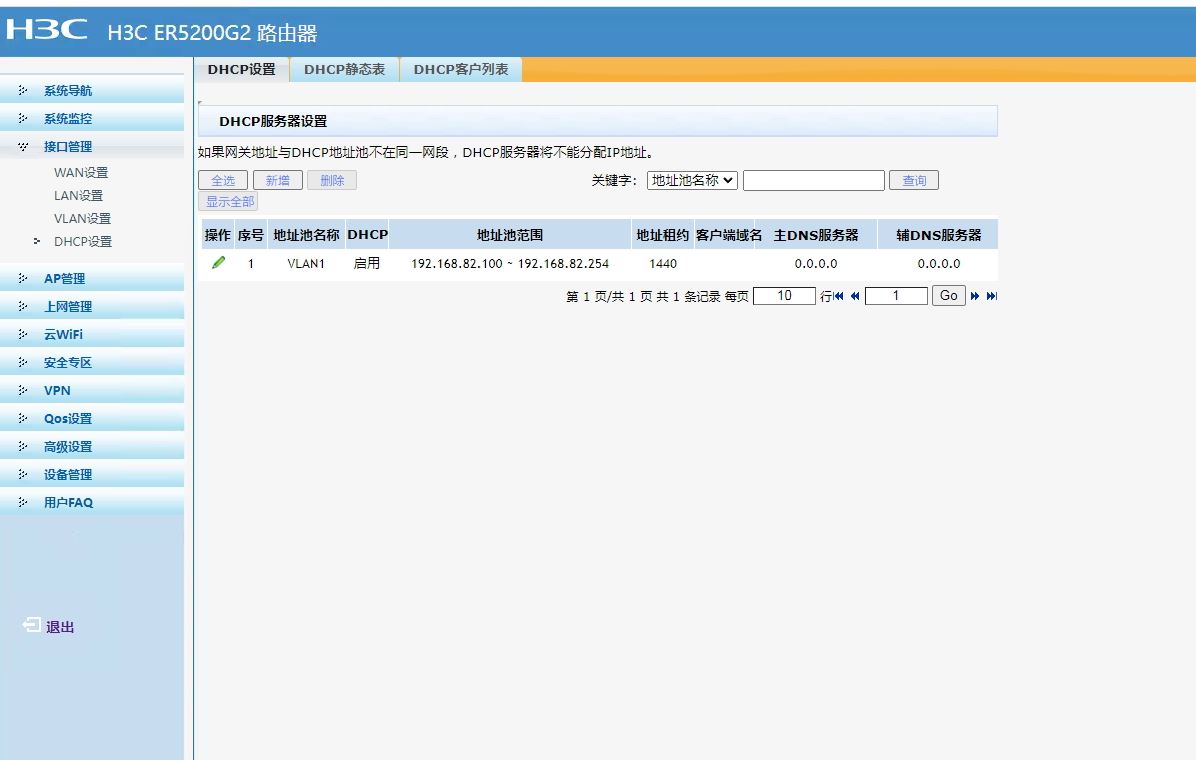Click the 显示全部 button

[x=229, y=201]
